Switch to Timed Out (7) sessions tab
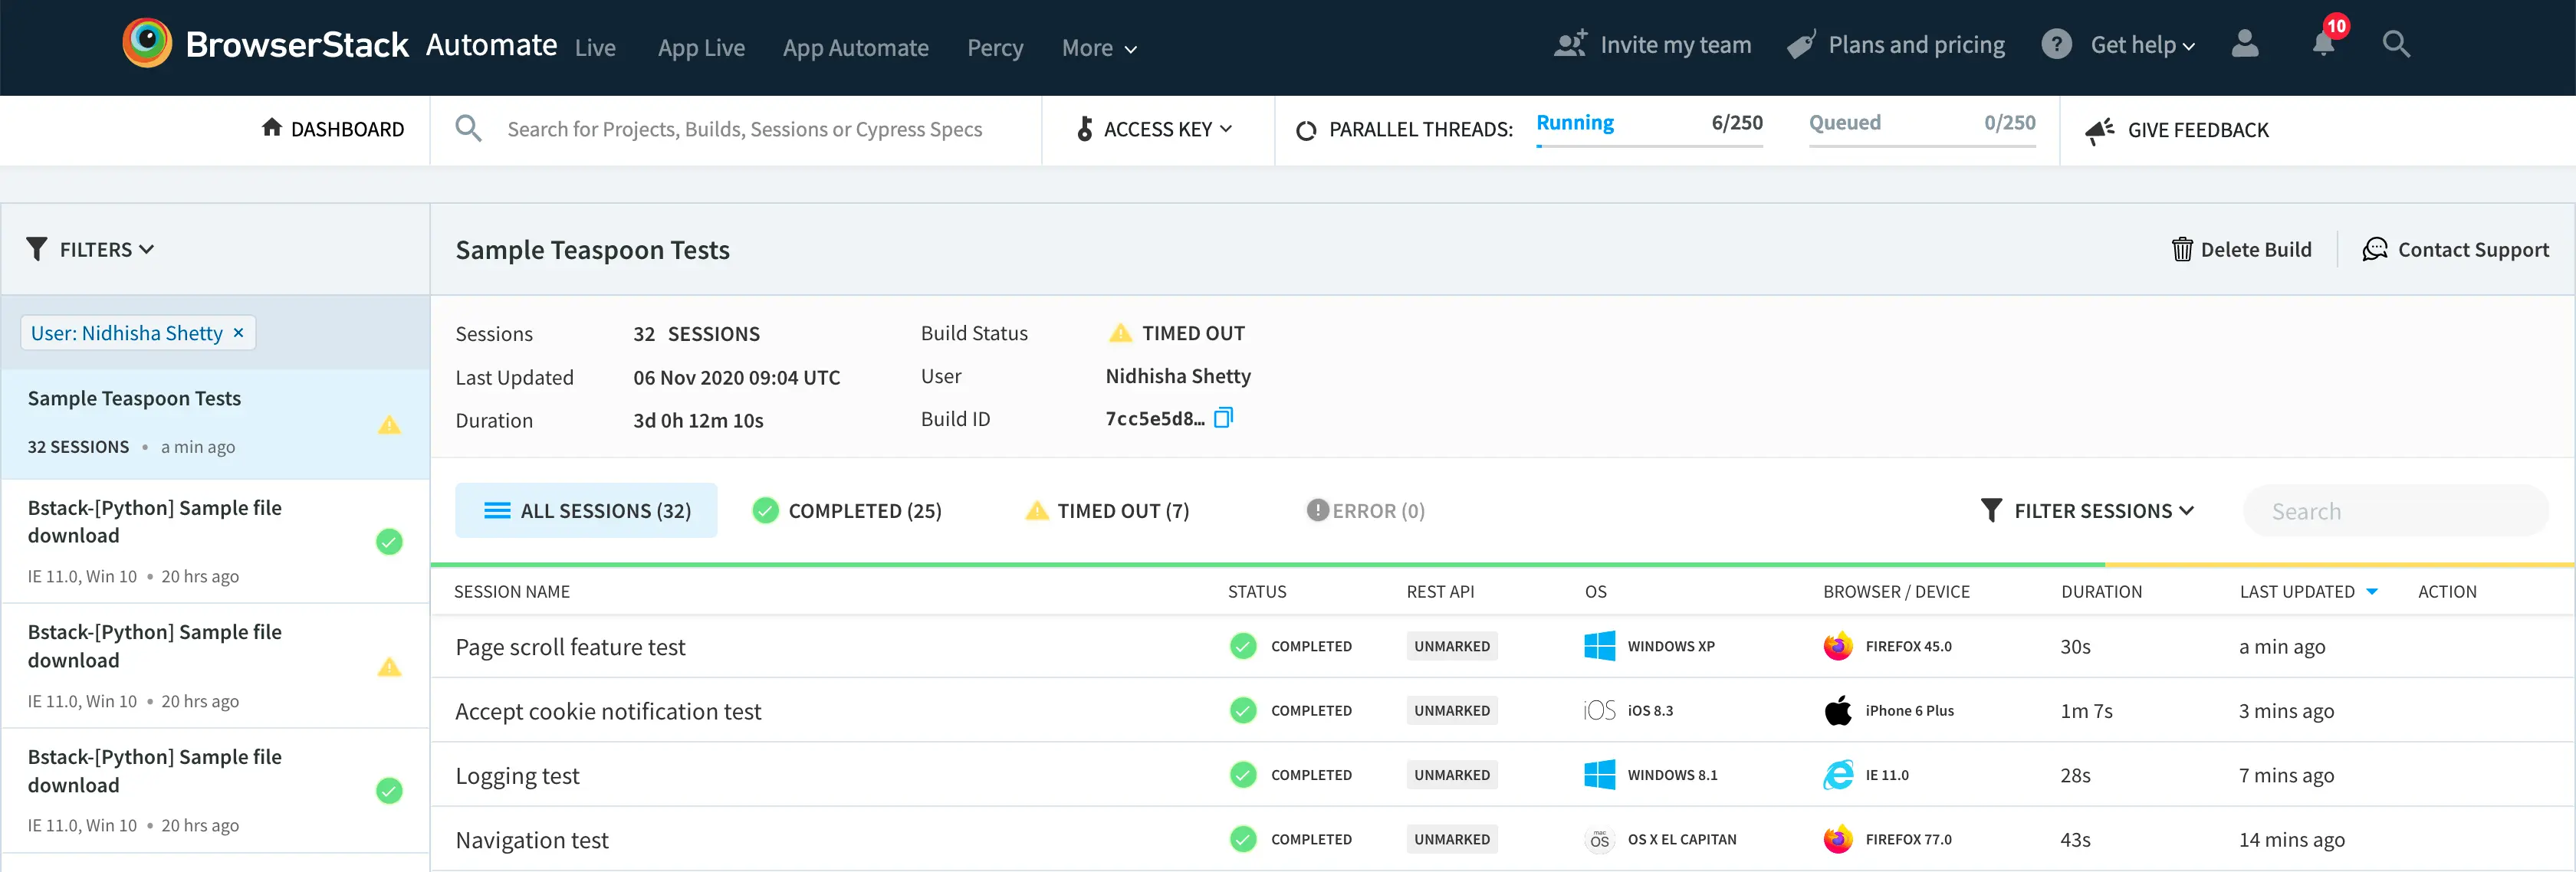 pos(1107,511)
